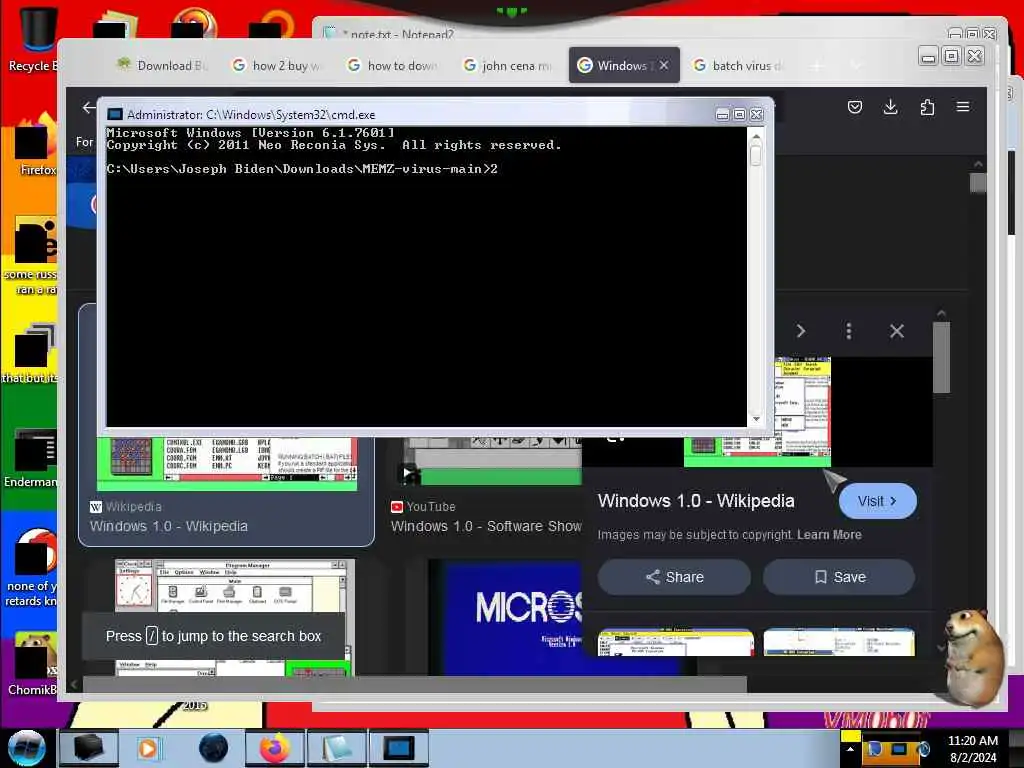1024x768 pixels.
Task: Open Windows 1.0 - Software Show YouTube result
Action: click(486, 526)
